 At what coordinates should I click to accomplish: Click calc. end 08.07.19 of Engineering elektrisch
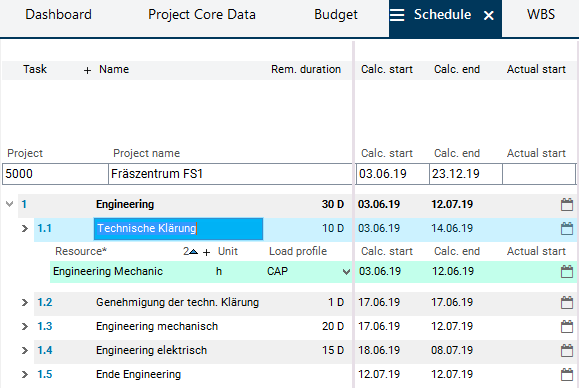point(452,350)
